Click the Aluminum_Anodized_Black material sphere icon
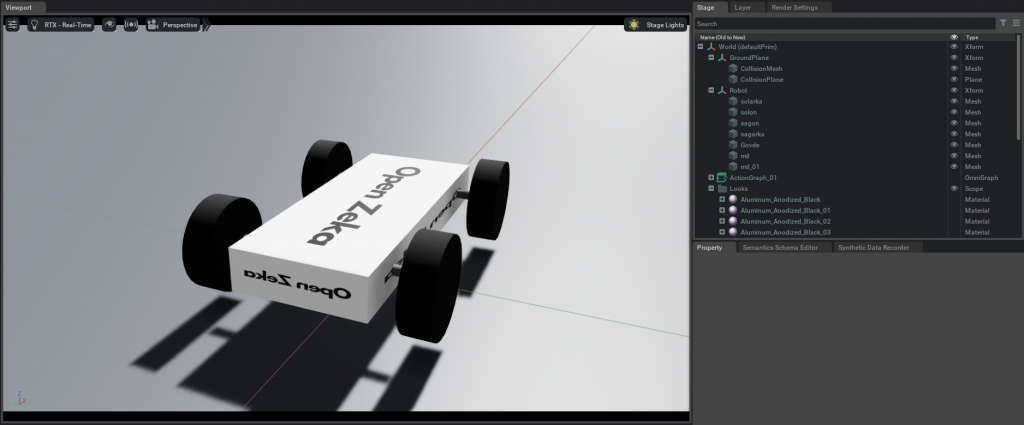1024x425 pixels. [733, 199]
